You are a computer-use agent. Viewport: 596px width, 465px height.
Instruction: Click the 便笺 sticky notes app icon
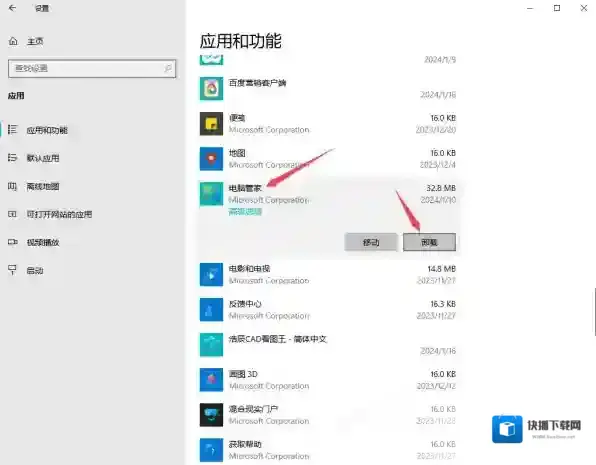(x=211, y=124)
